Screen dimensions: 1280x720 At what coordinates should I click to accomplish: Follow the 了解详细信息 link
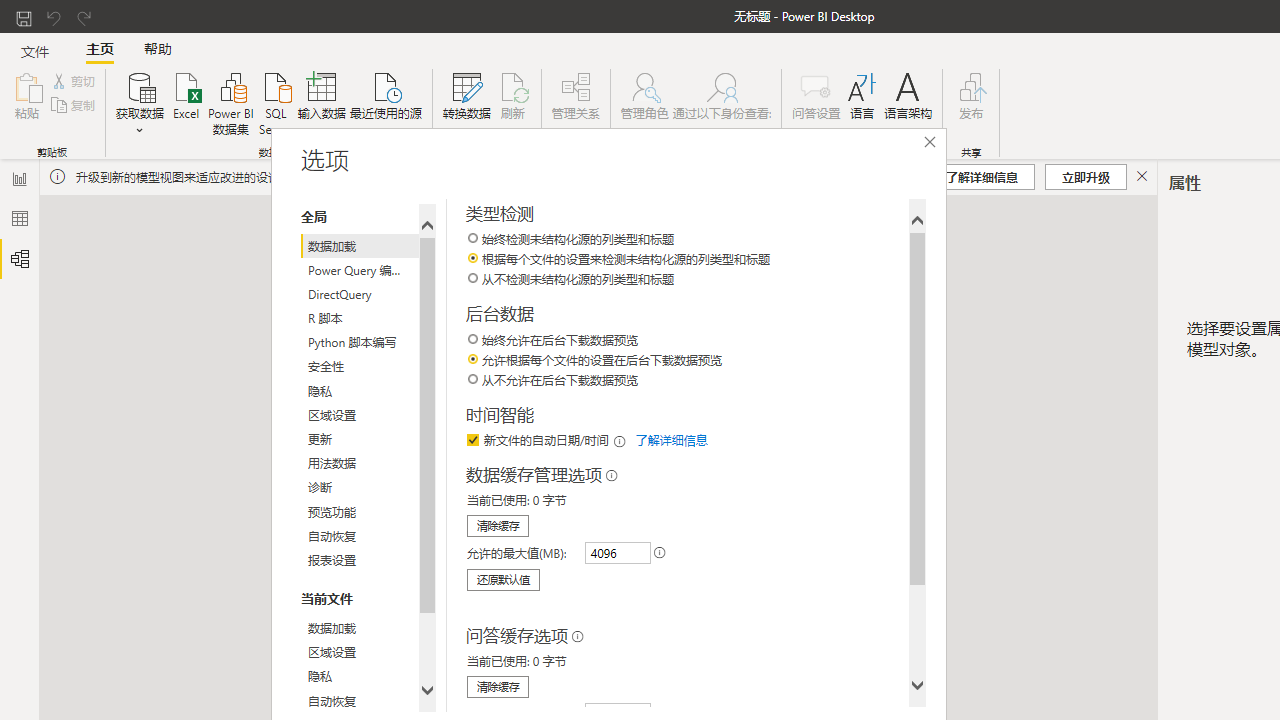[x=671, y=440]
